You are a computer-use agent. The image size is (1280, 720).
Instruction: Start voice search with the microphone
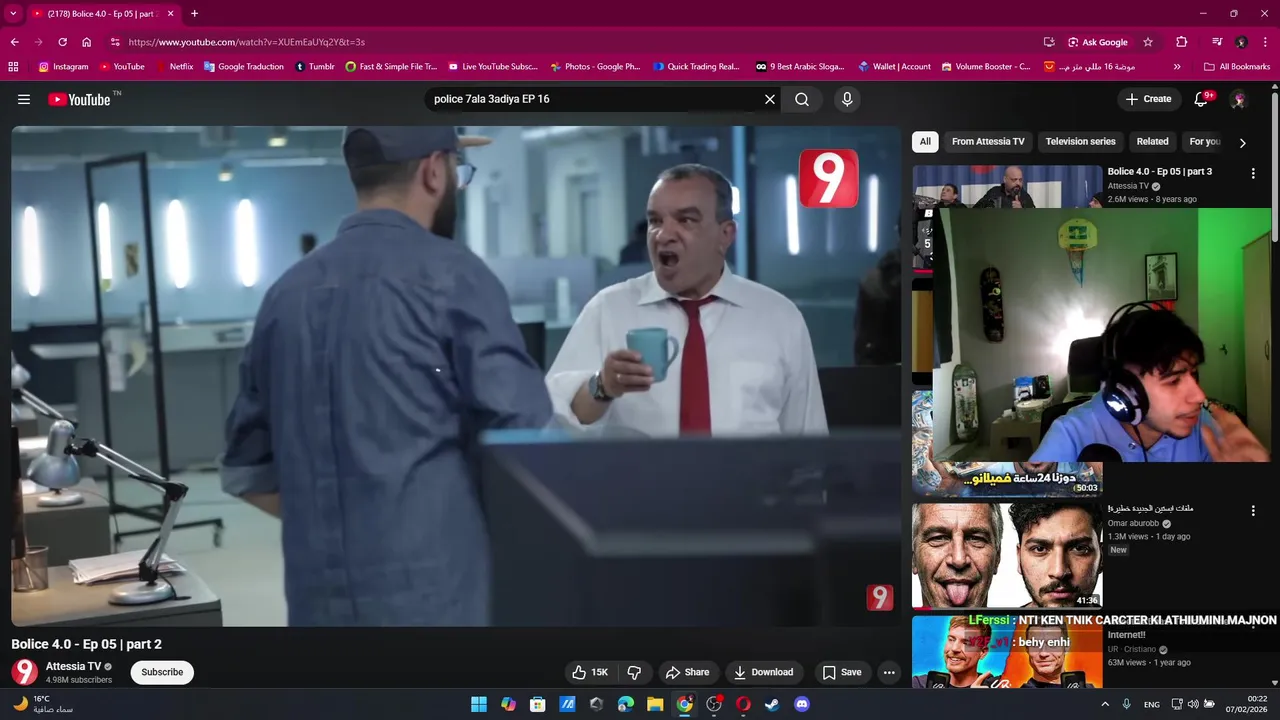(847, 99)
